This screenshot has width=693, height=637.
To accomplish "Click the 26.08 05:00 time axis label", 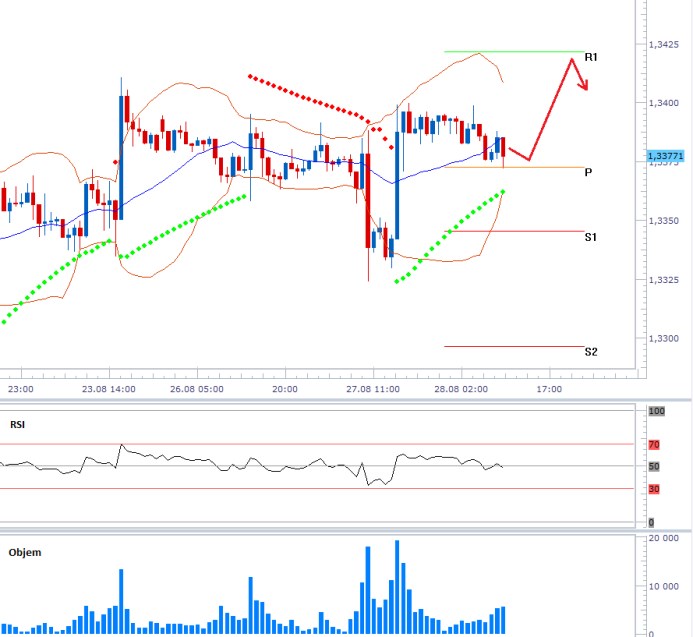I will point(197,389).
